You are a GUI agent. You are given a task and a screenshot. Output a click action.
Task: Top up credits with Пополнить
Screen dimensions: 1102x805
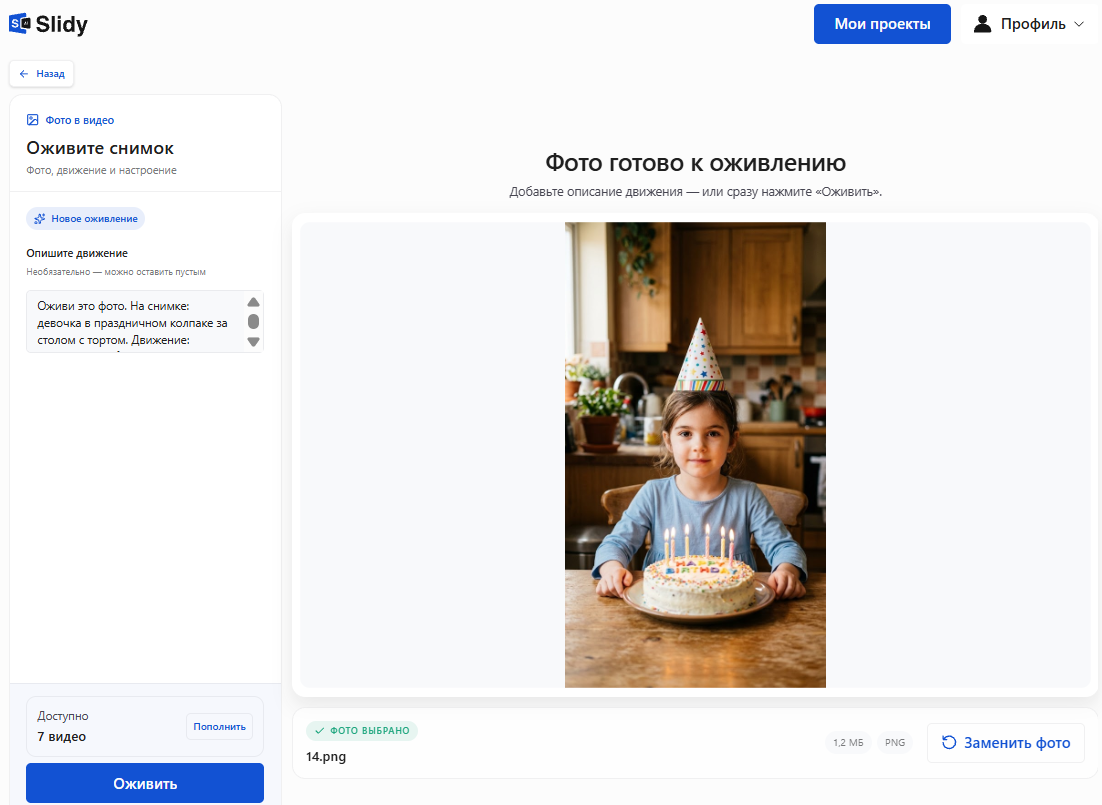click(219, 727)
